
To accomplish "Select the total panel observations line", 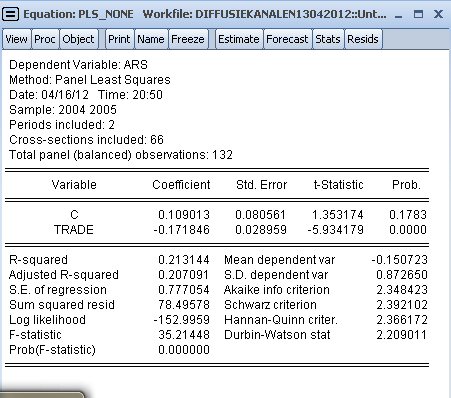I will coord(121,155).
